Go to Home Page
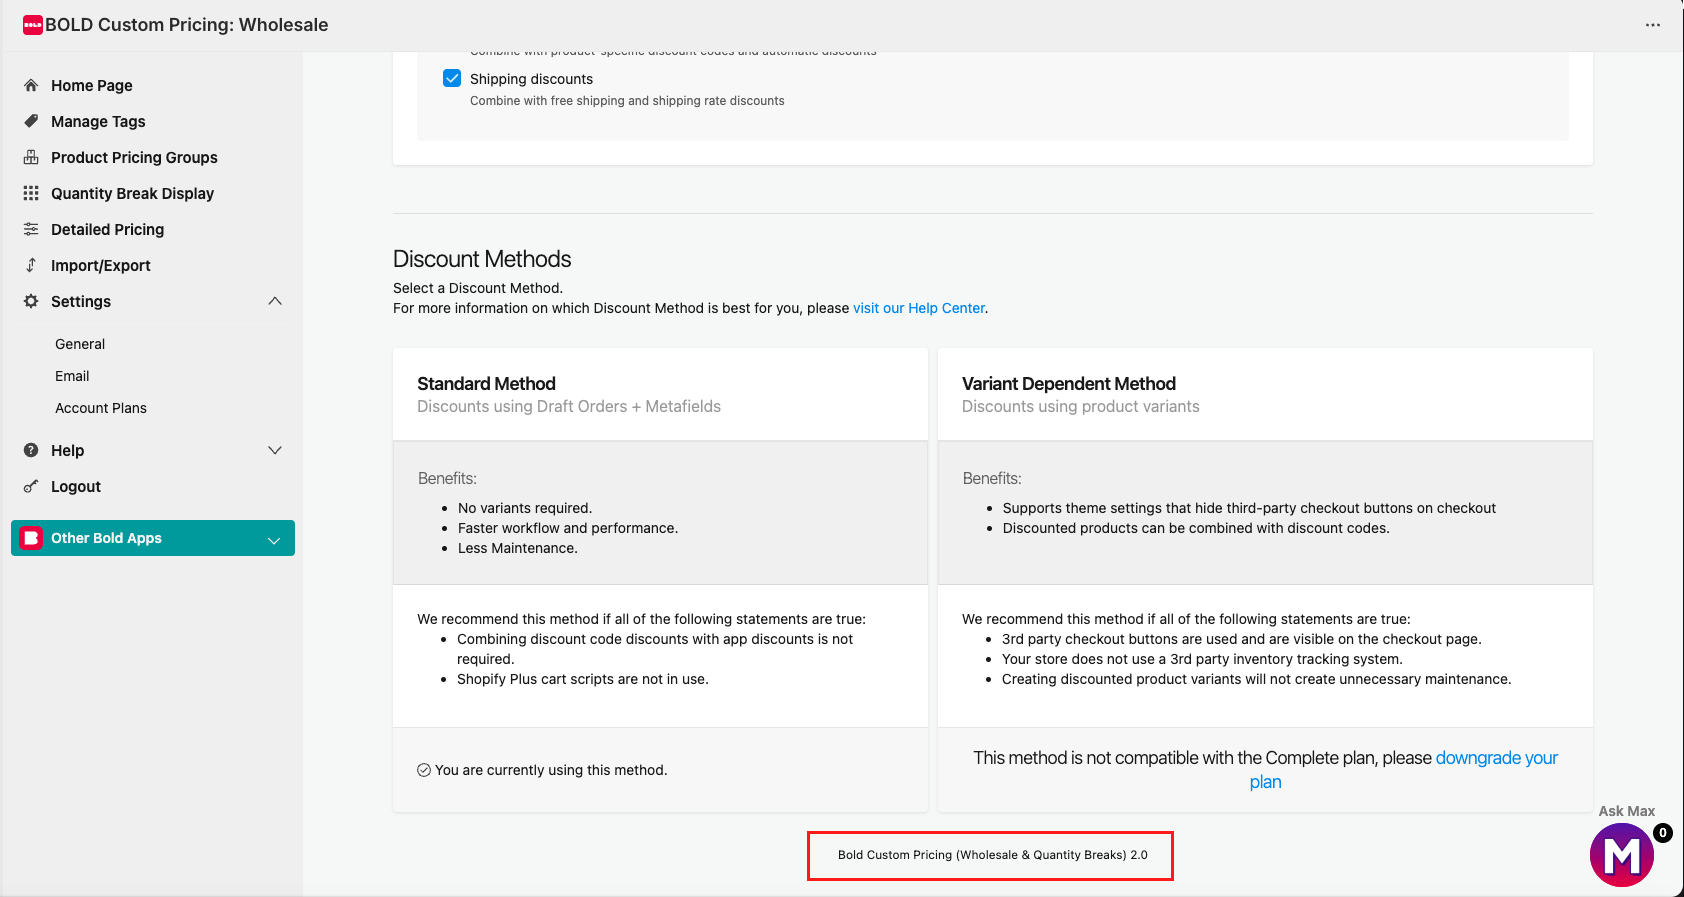The height and width of the screenshot is (897, 1684). (92, 85)
